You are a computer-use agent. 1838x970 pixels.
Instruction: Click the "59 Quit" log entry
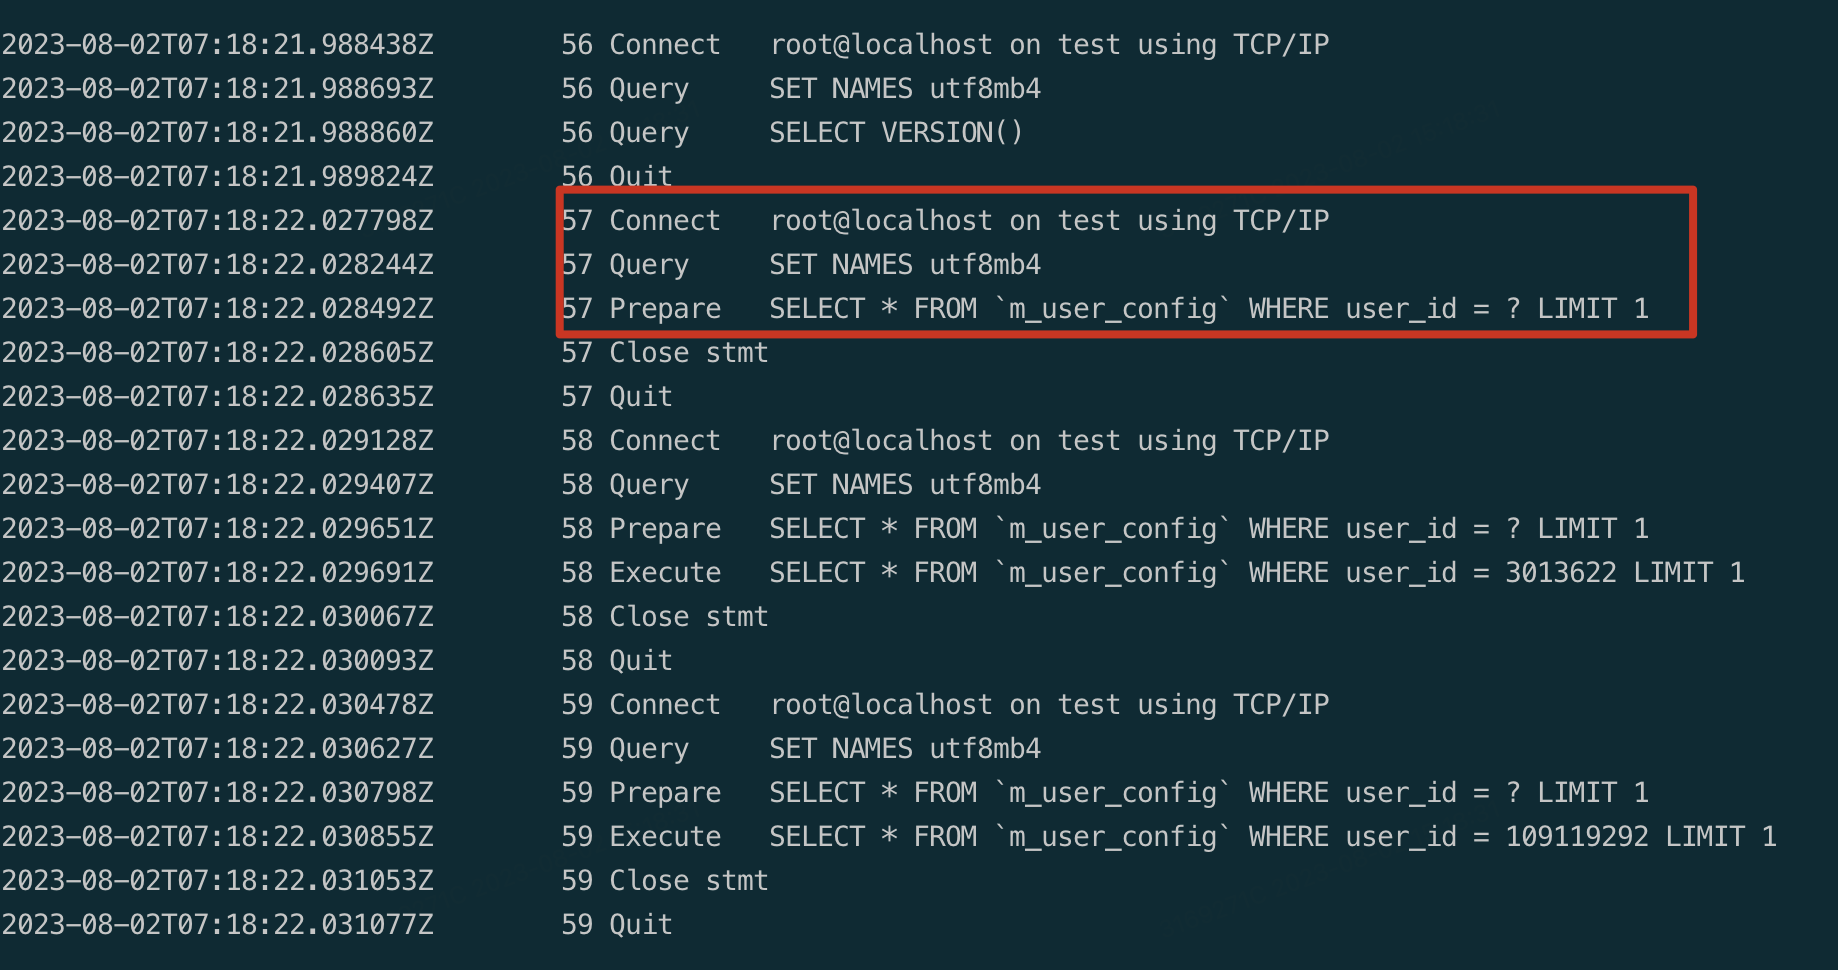tap(616, 925)
